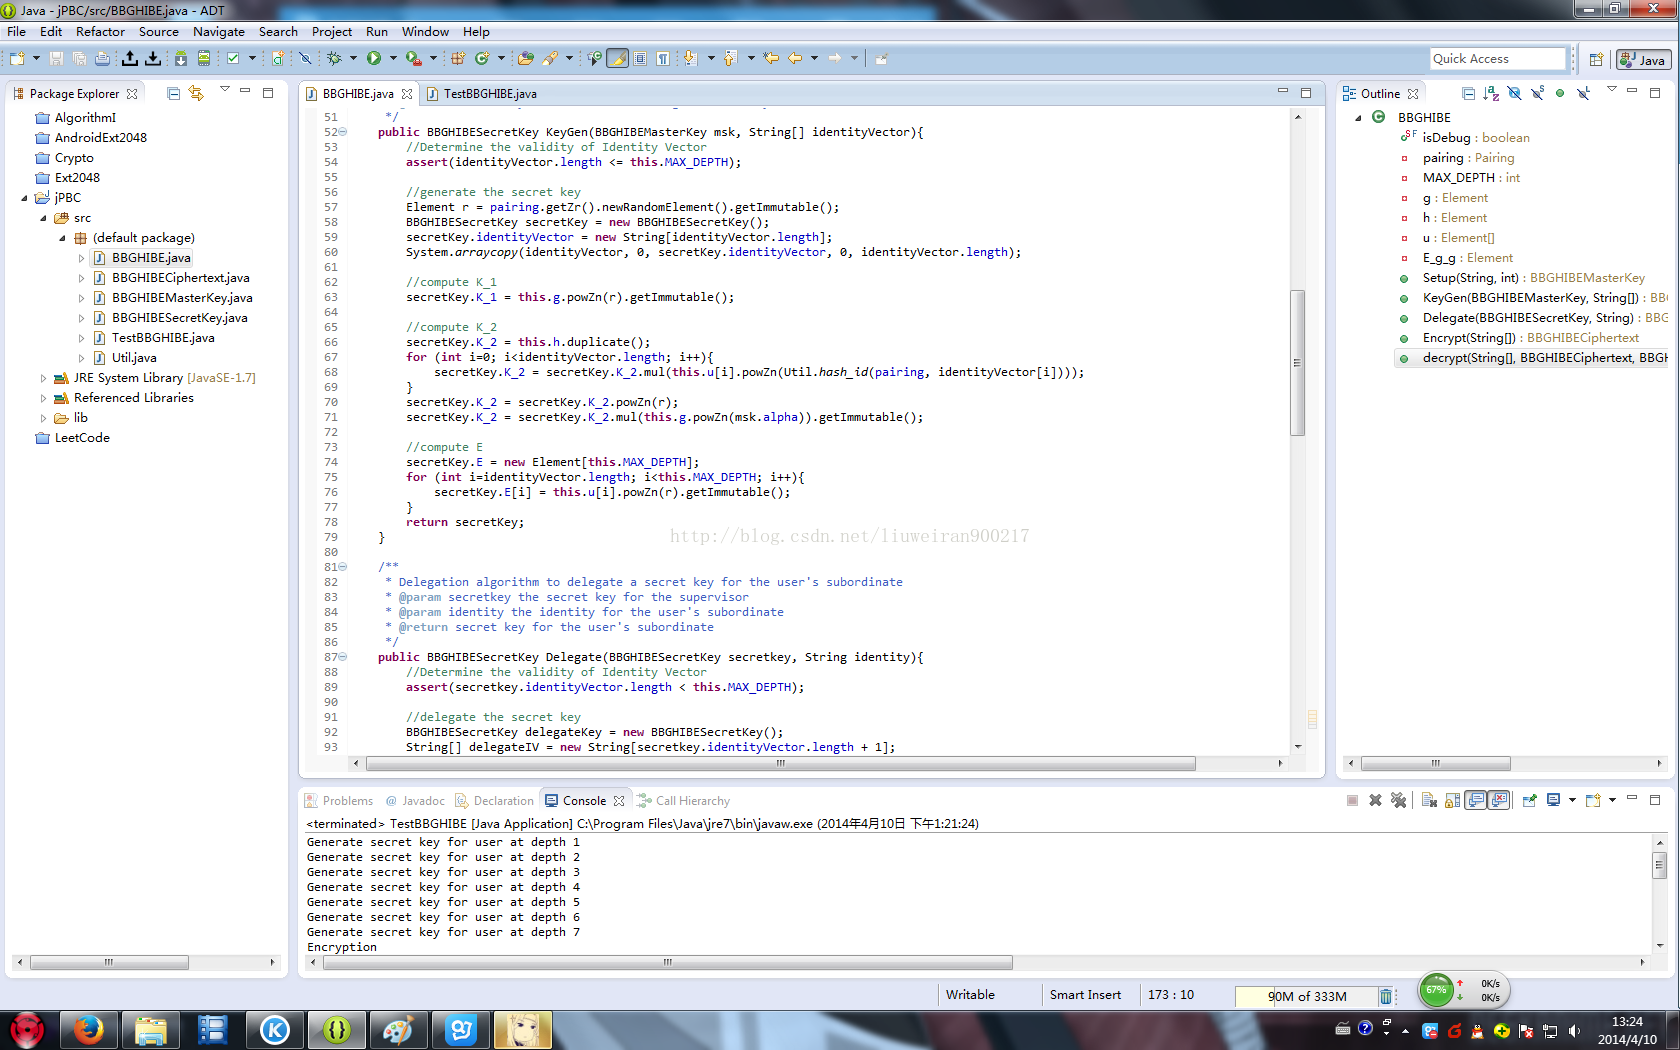
Task: Collapse the jPBC project node
Action: 25,198
